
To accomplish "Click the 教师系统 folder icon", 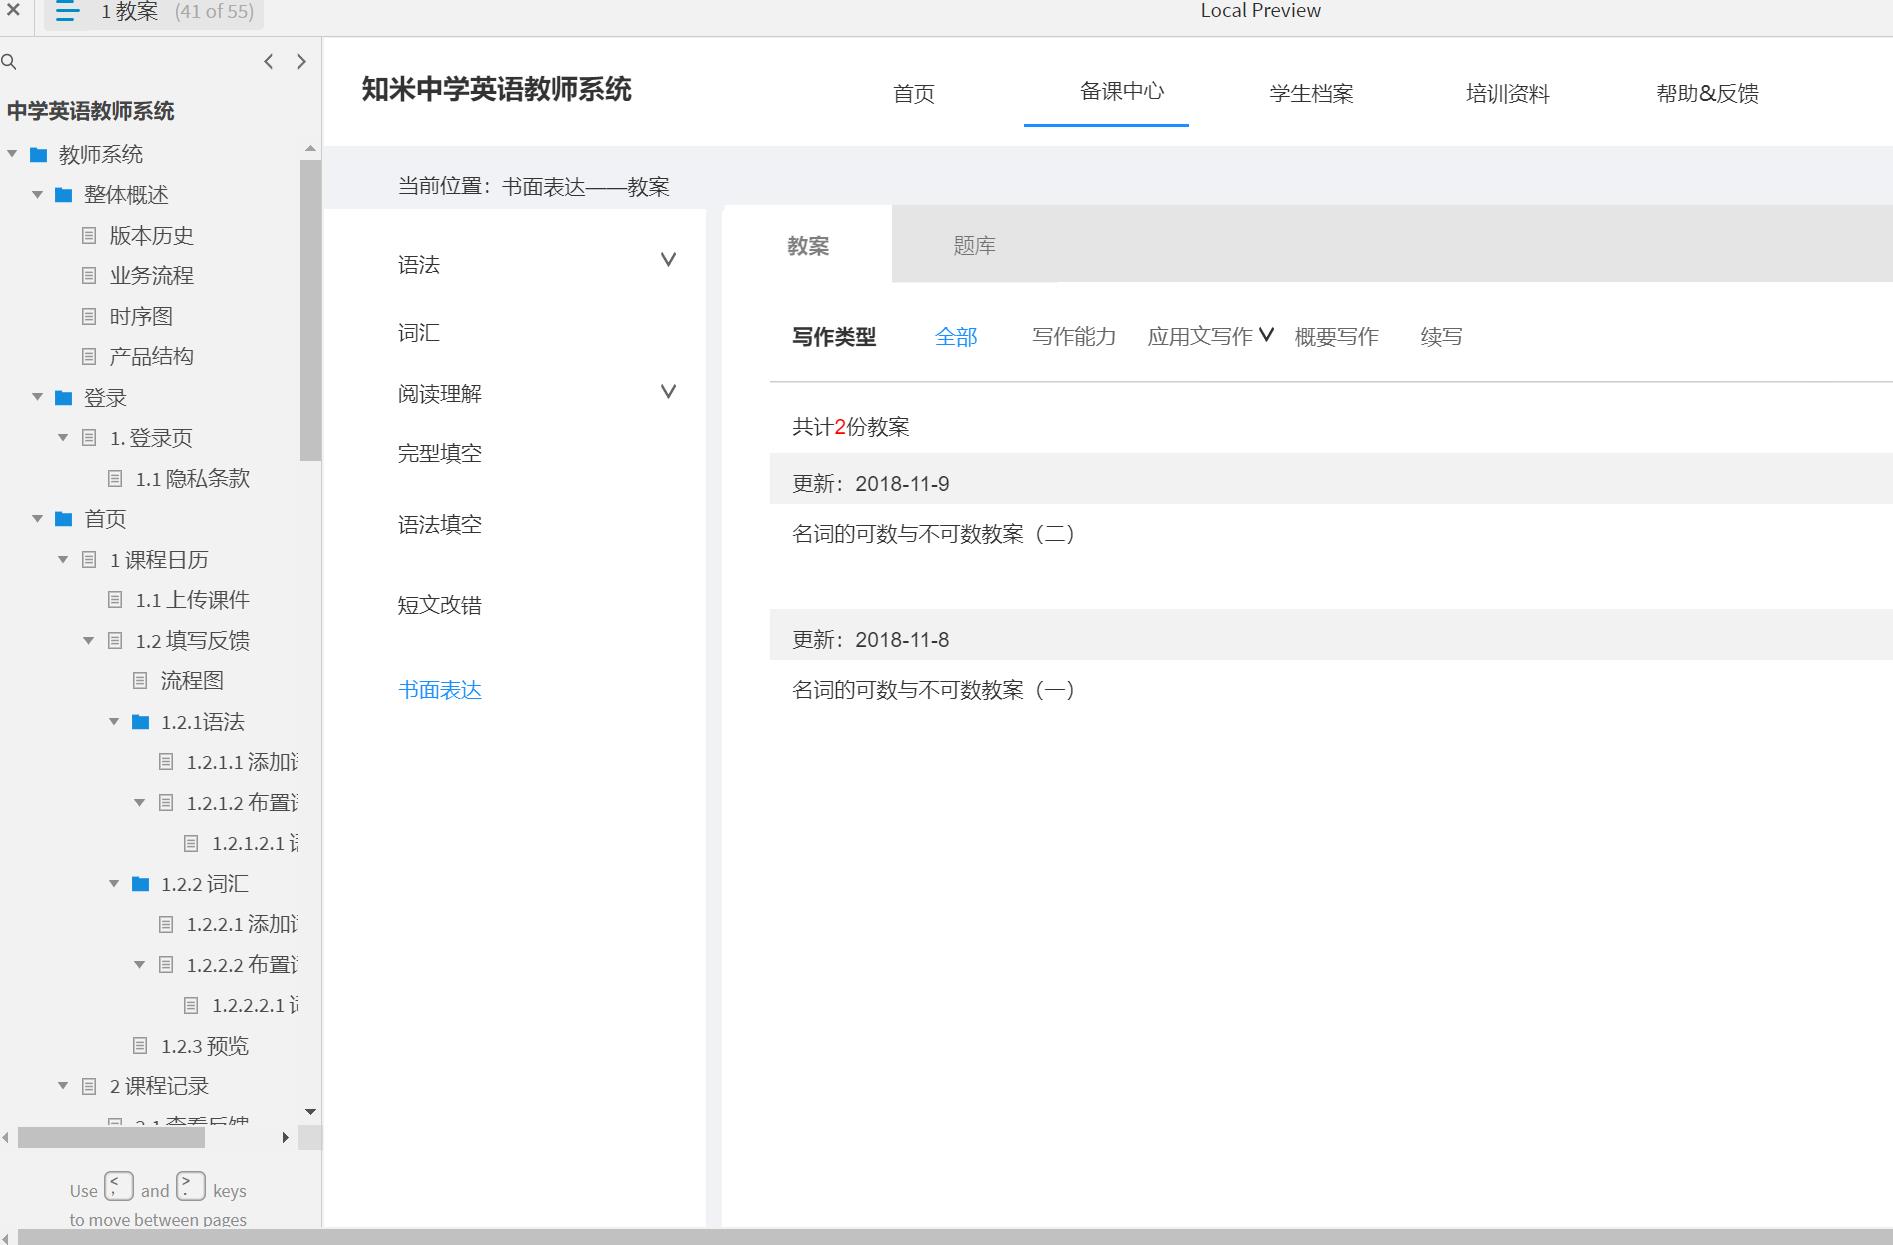I will [x=39, y=155].
